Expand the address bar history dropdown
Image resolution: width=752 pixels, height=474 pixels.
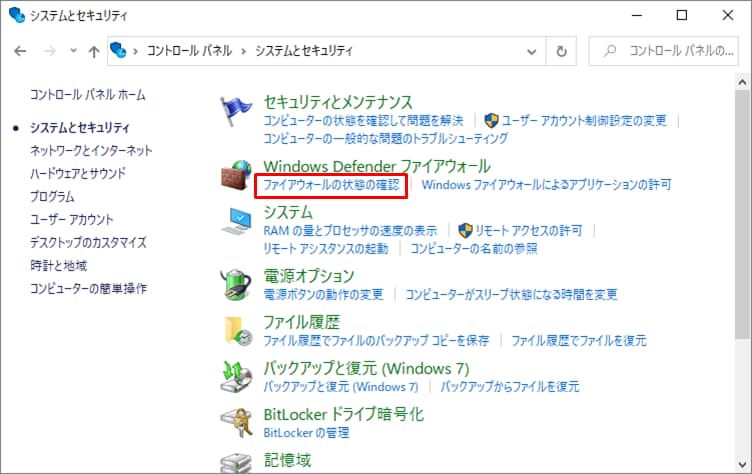click(x=531, y=51)
